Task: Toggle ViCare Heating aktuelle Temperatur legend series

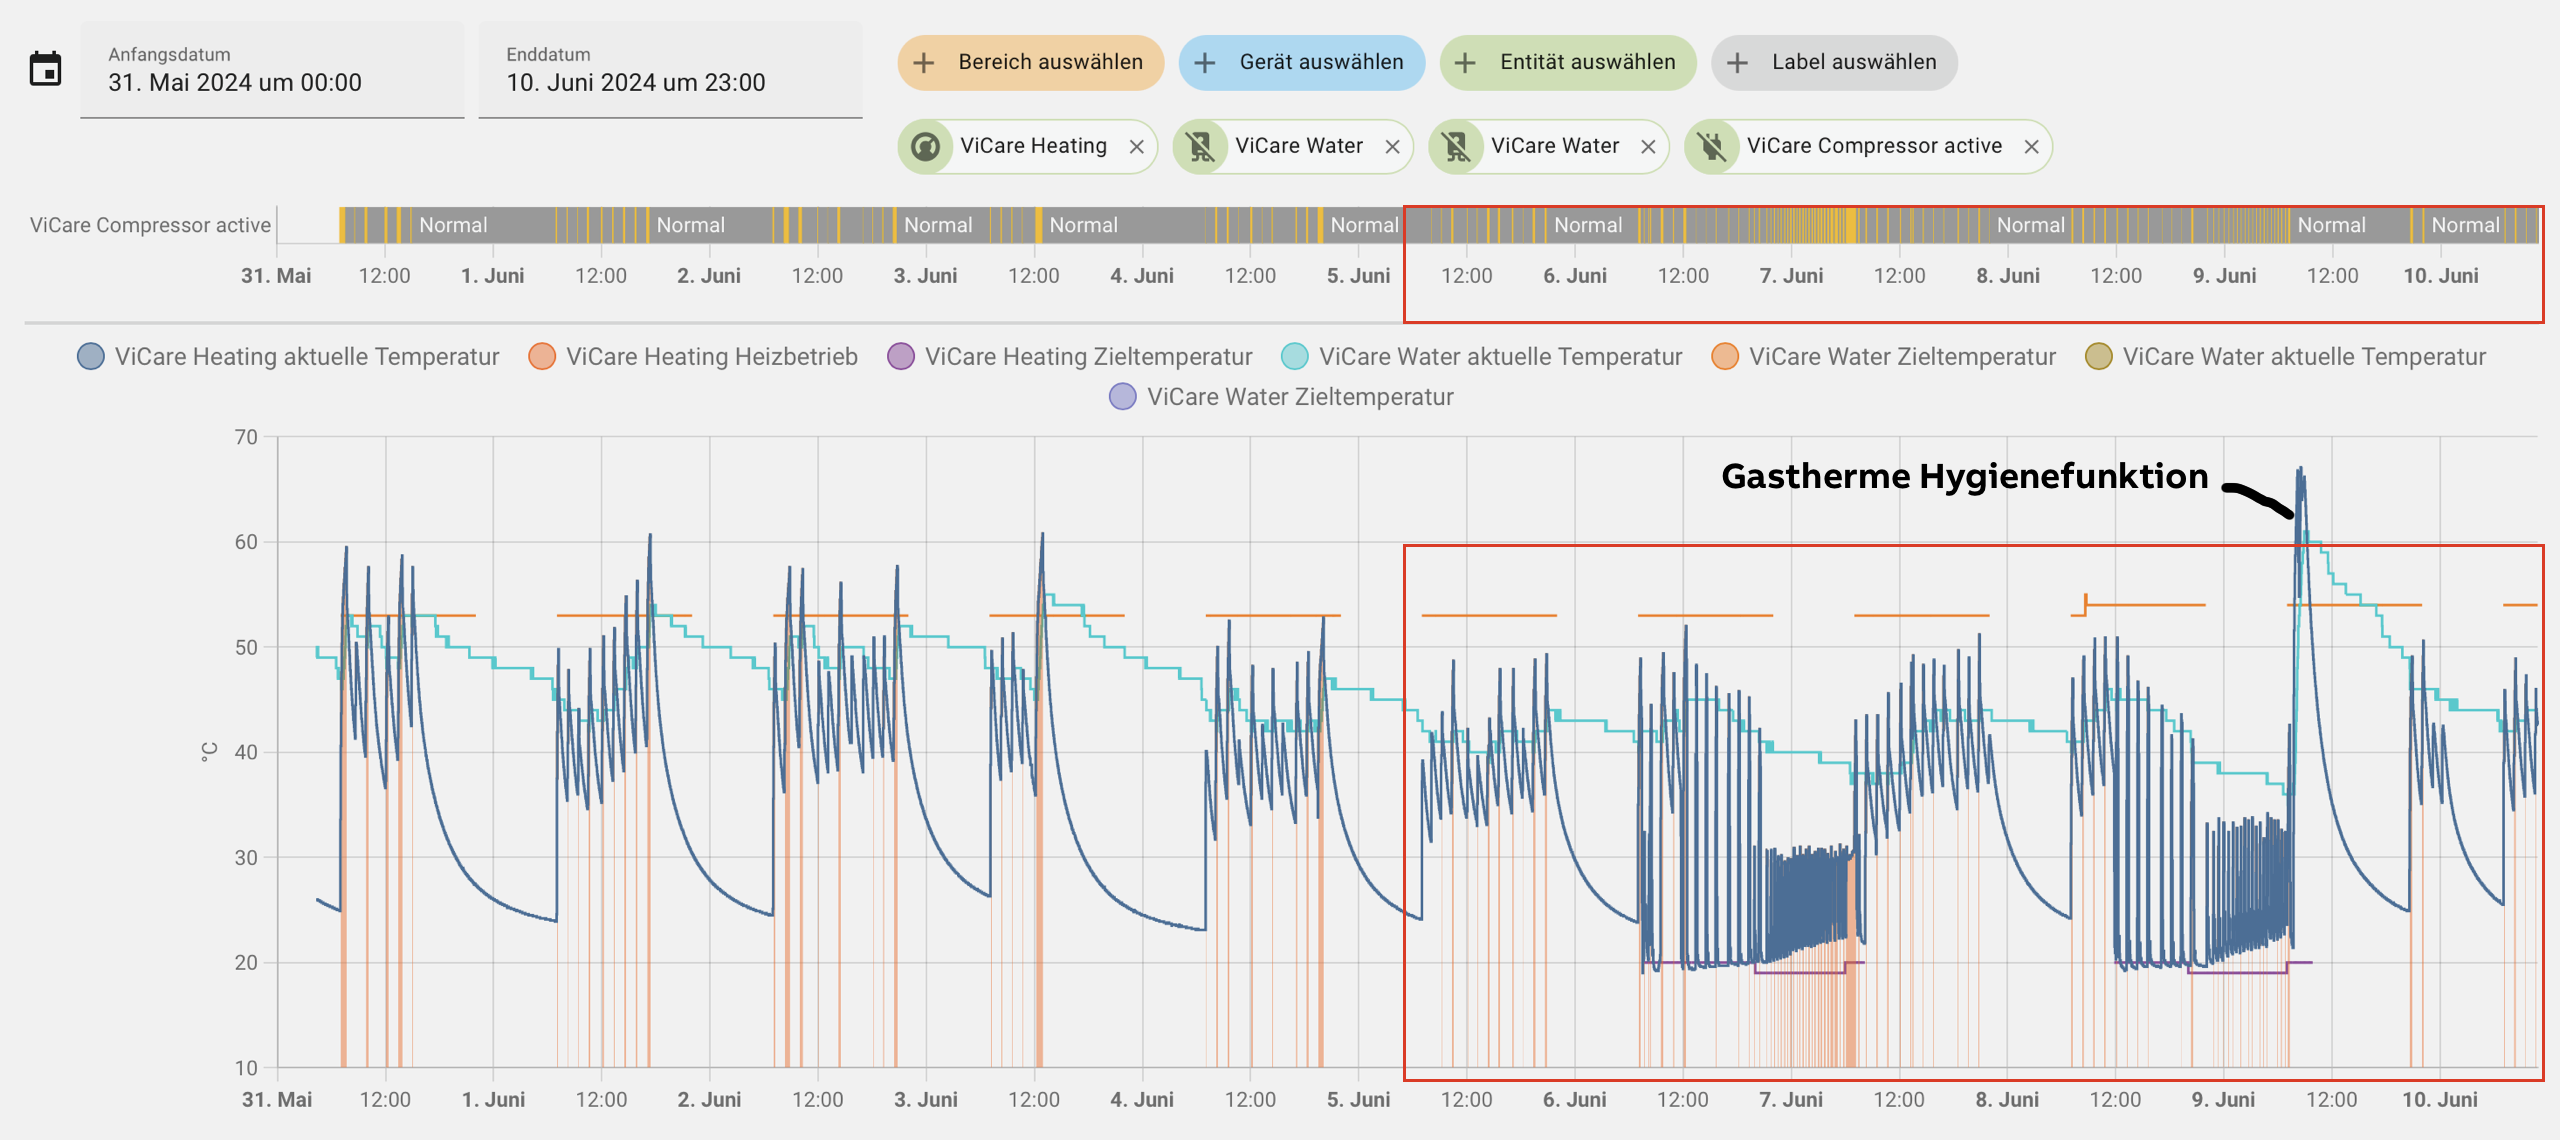Action: [288, 357]
